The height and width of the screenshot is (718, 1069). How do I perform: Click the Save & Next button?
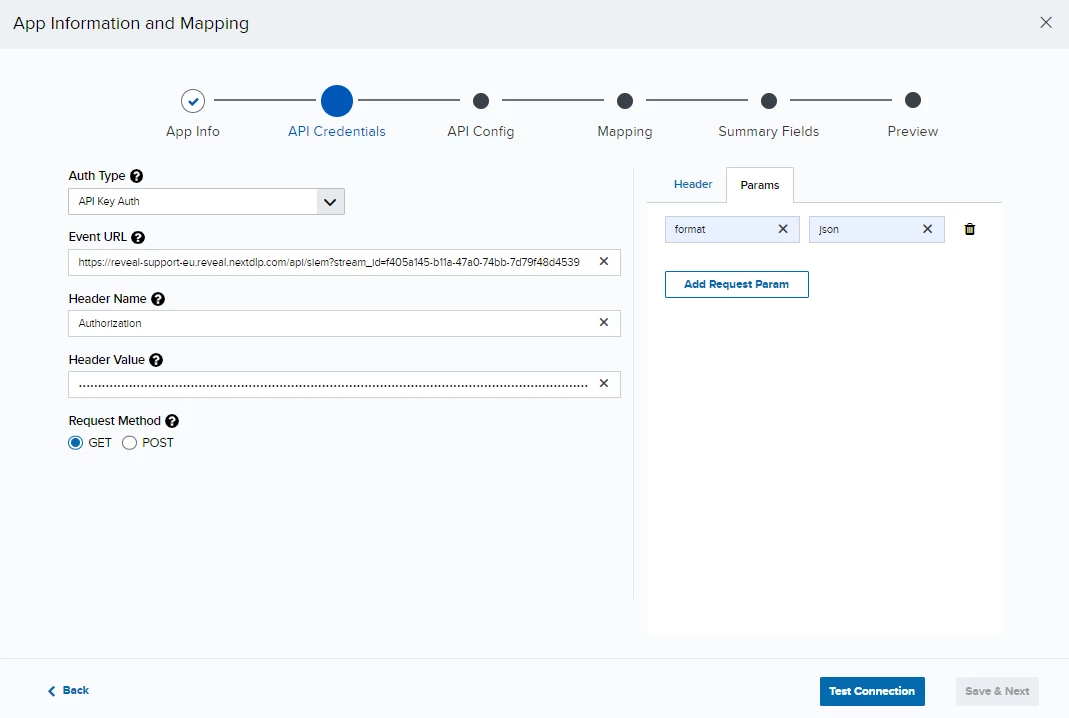tap(997, 691)
